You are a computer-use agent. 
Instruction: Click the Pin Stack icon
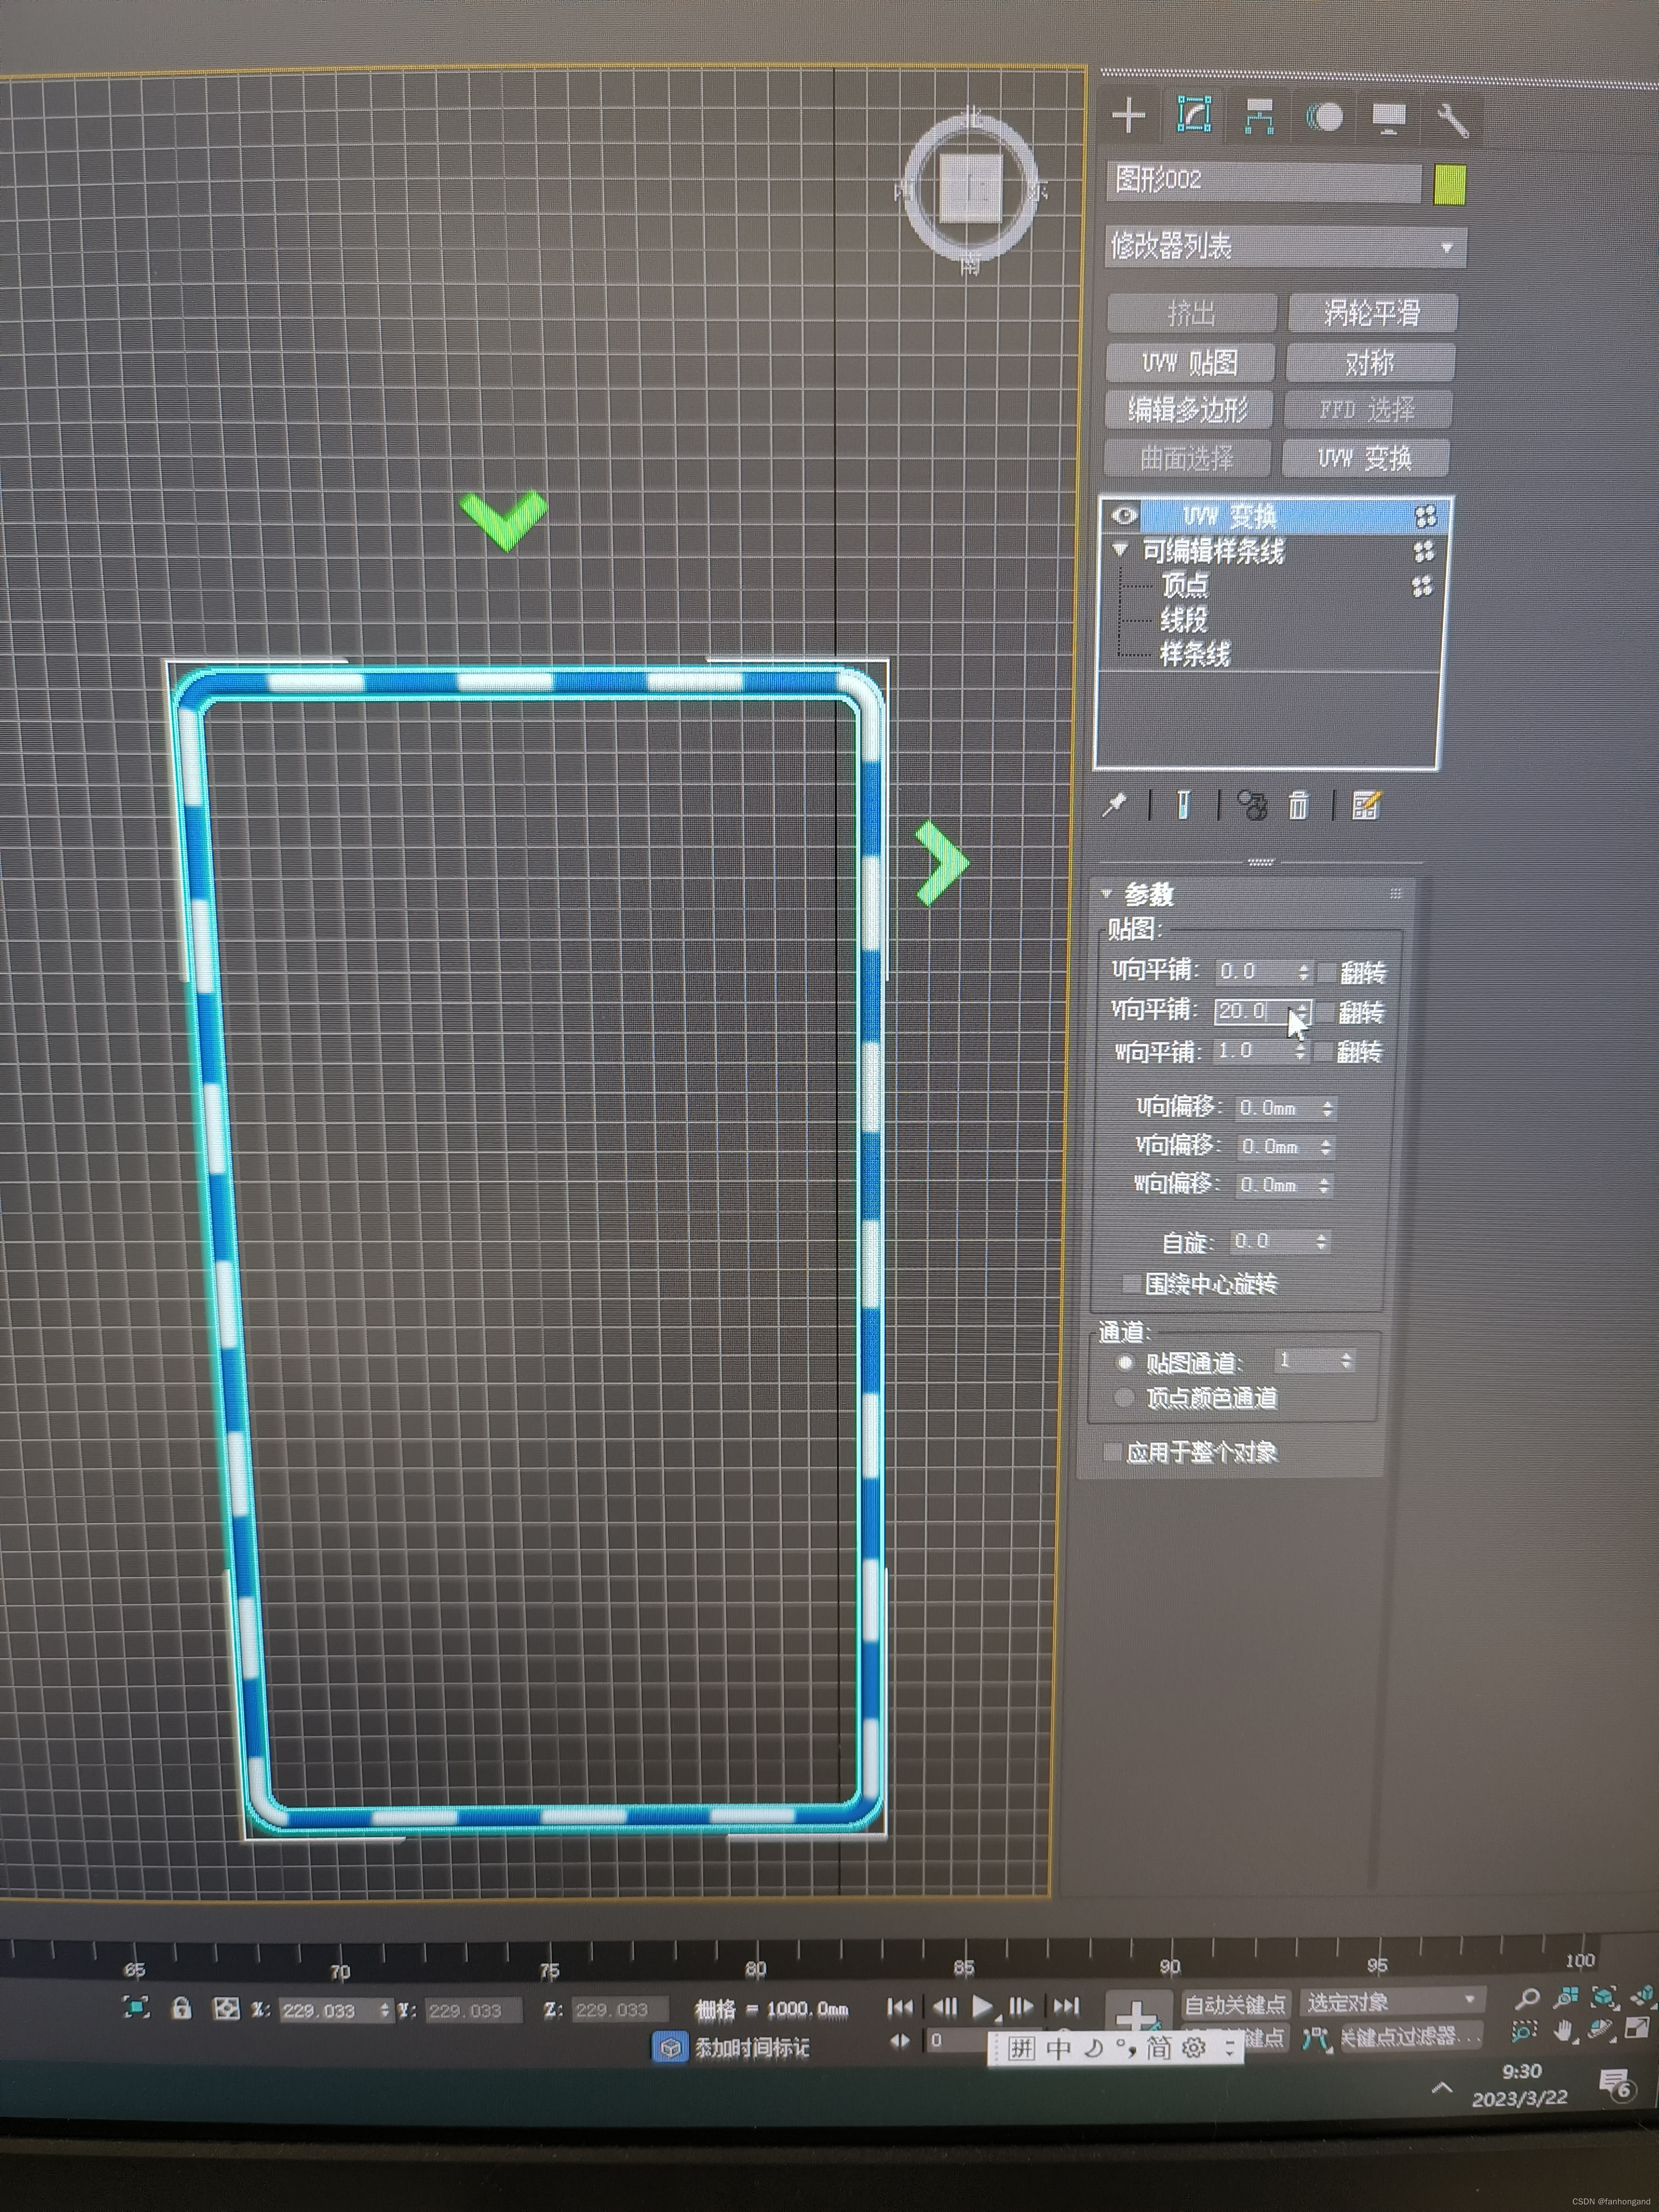tap(1114, 805)
